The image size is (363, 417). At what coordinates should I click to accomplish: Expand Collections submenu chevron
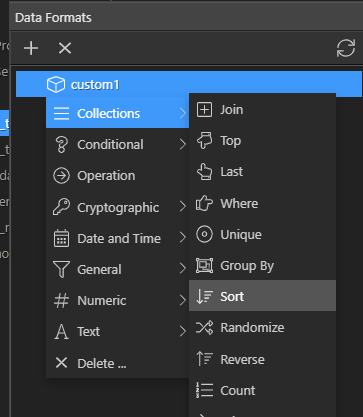182,113
